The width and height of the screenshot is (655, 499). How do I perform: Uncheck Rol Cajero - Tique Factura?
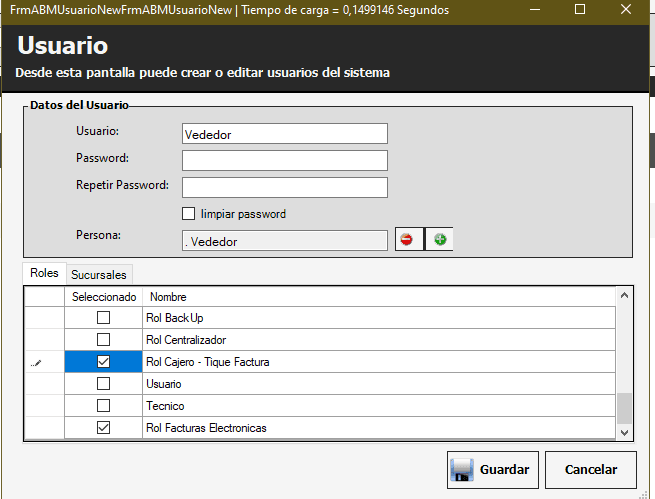(x=103, y=362)
